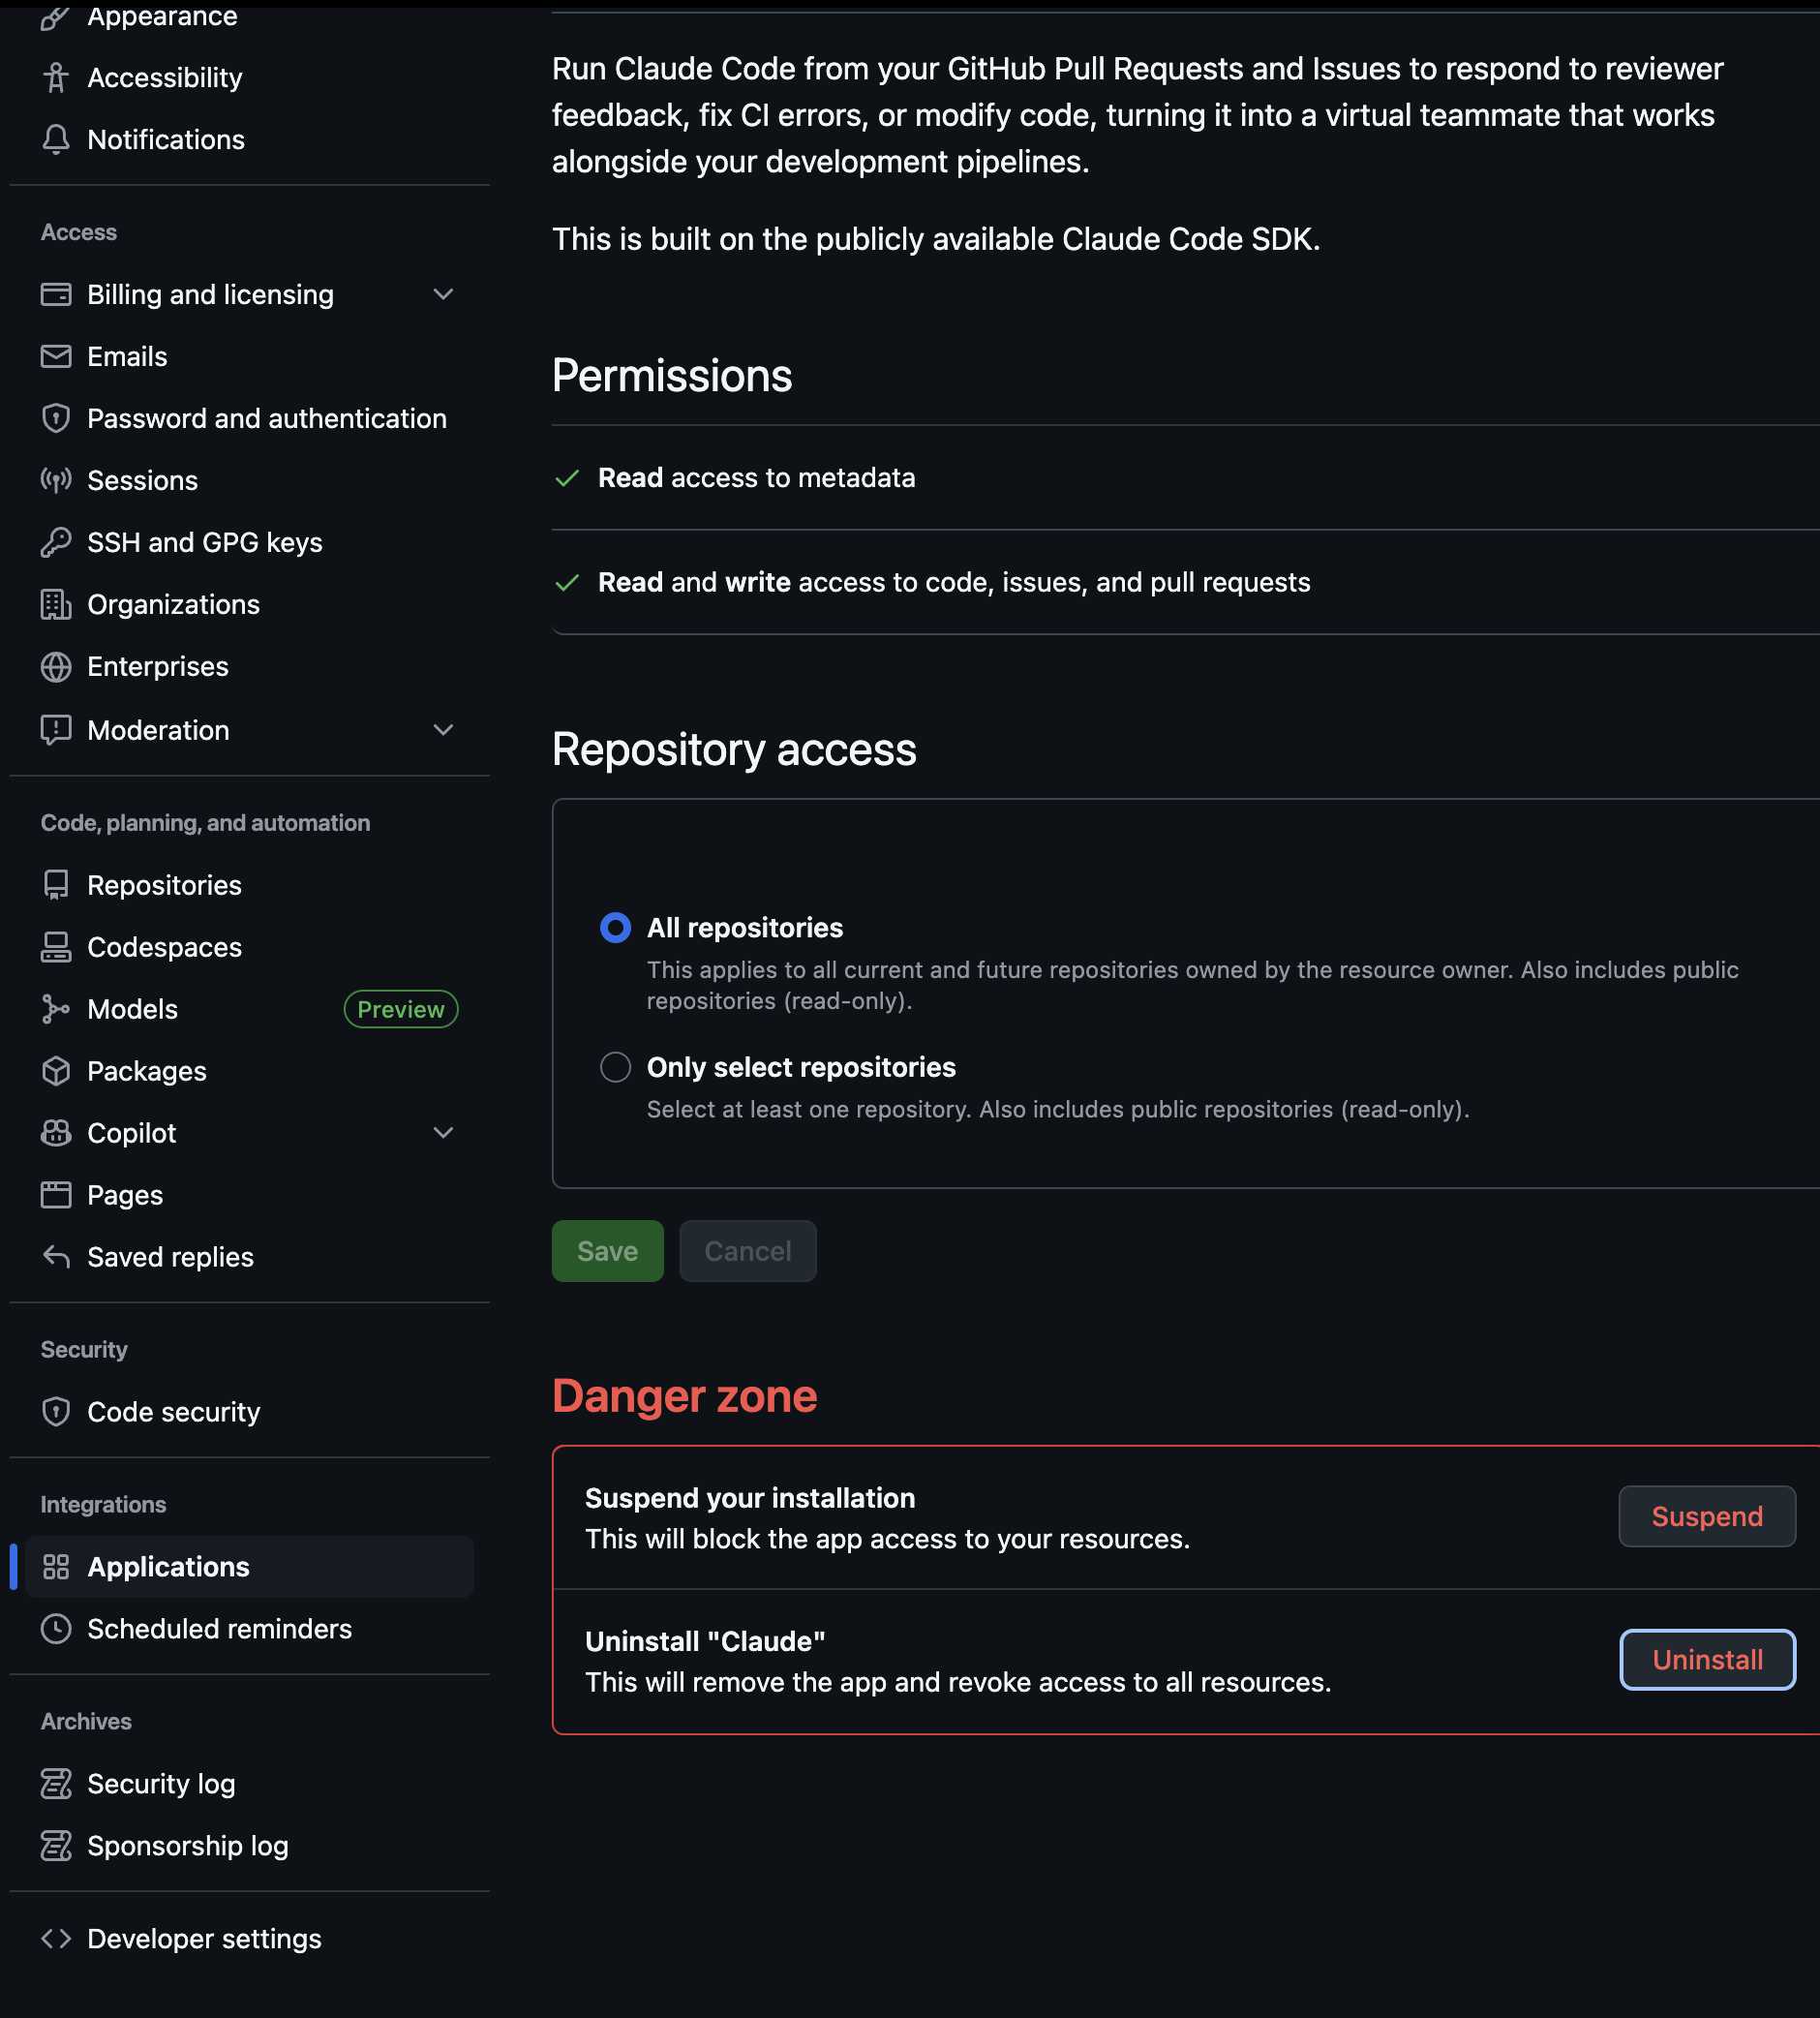Screen dimensions: 1820x2018
Task: Click the Codespaces icon in sidebar
Action: click(56, 947)
